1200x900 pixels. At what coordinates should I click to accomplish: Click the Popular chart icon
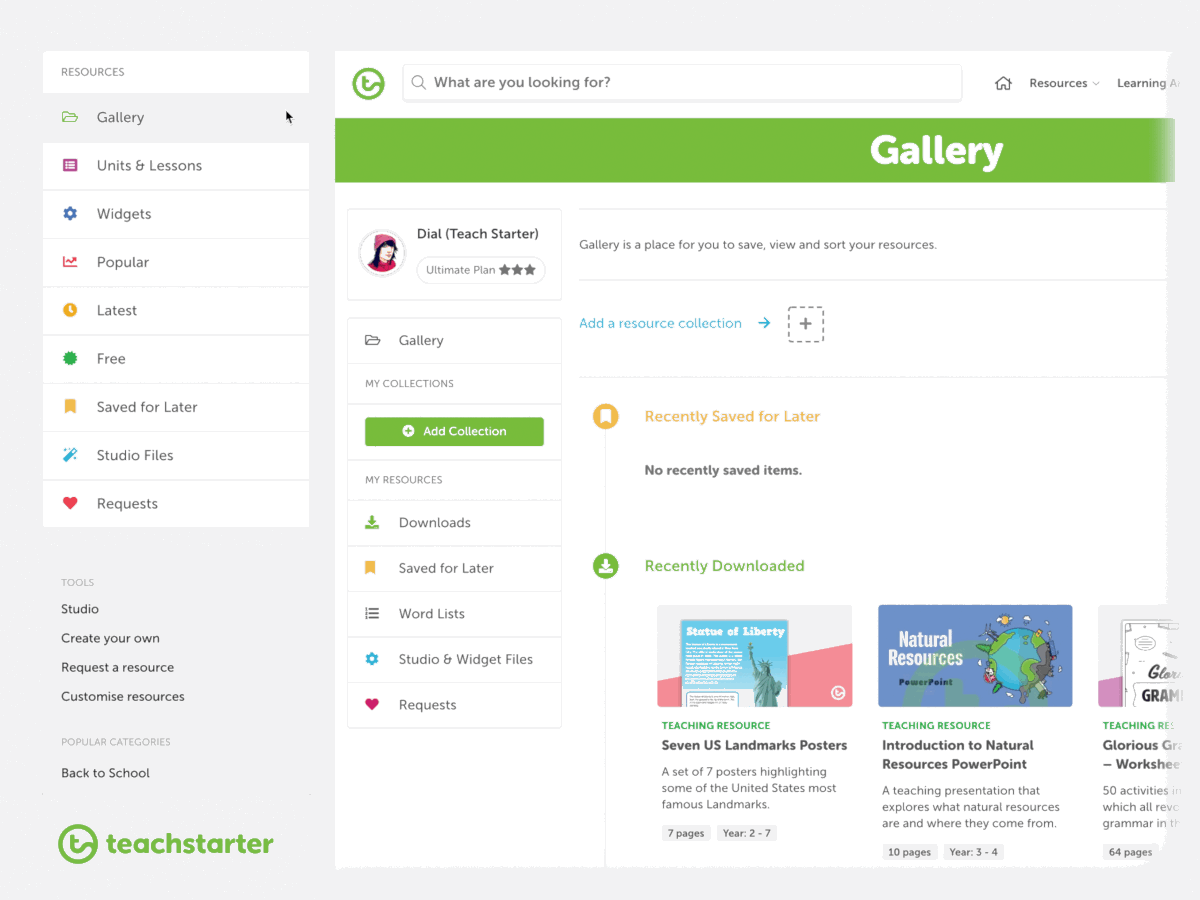(x=70, y=262)
